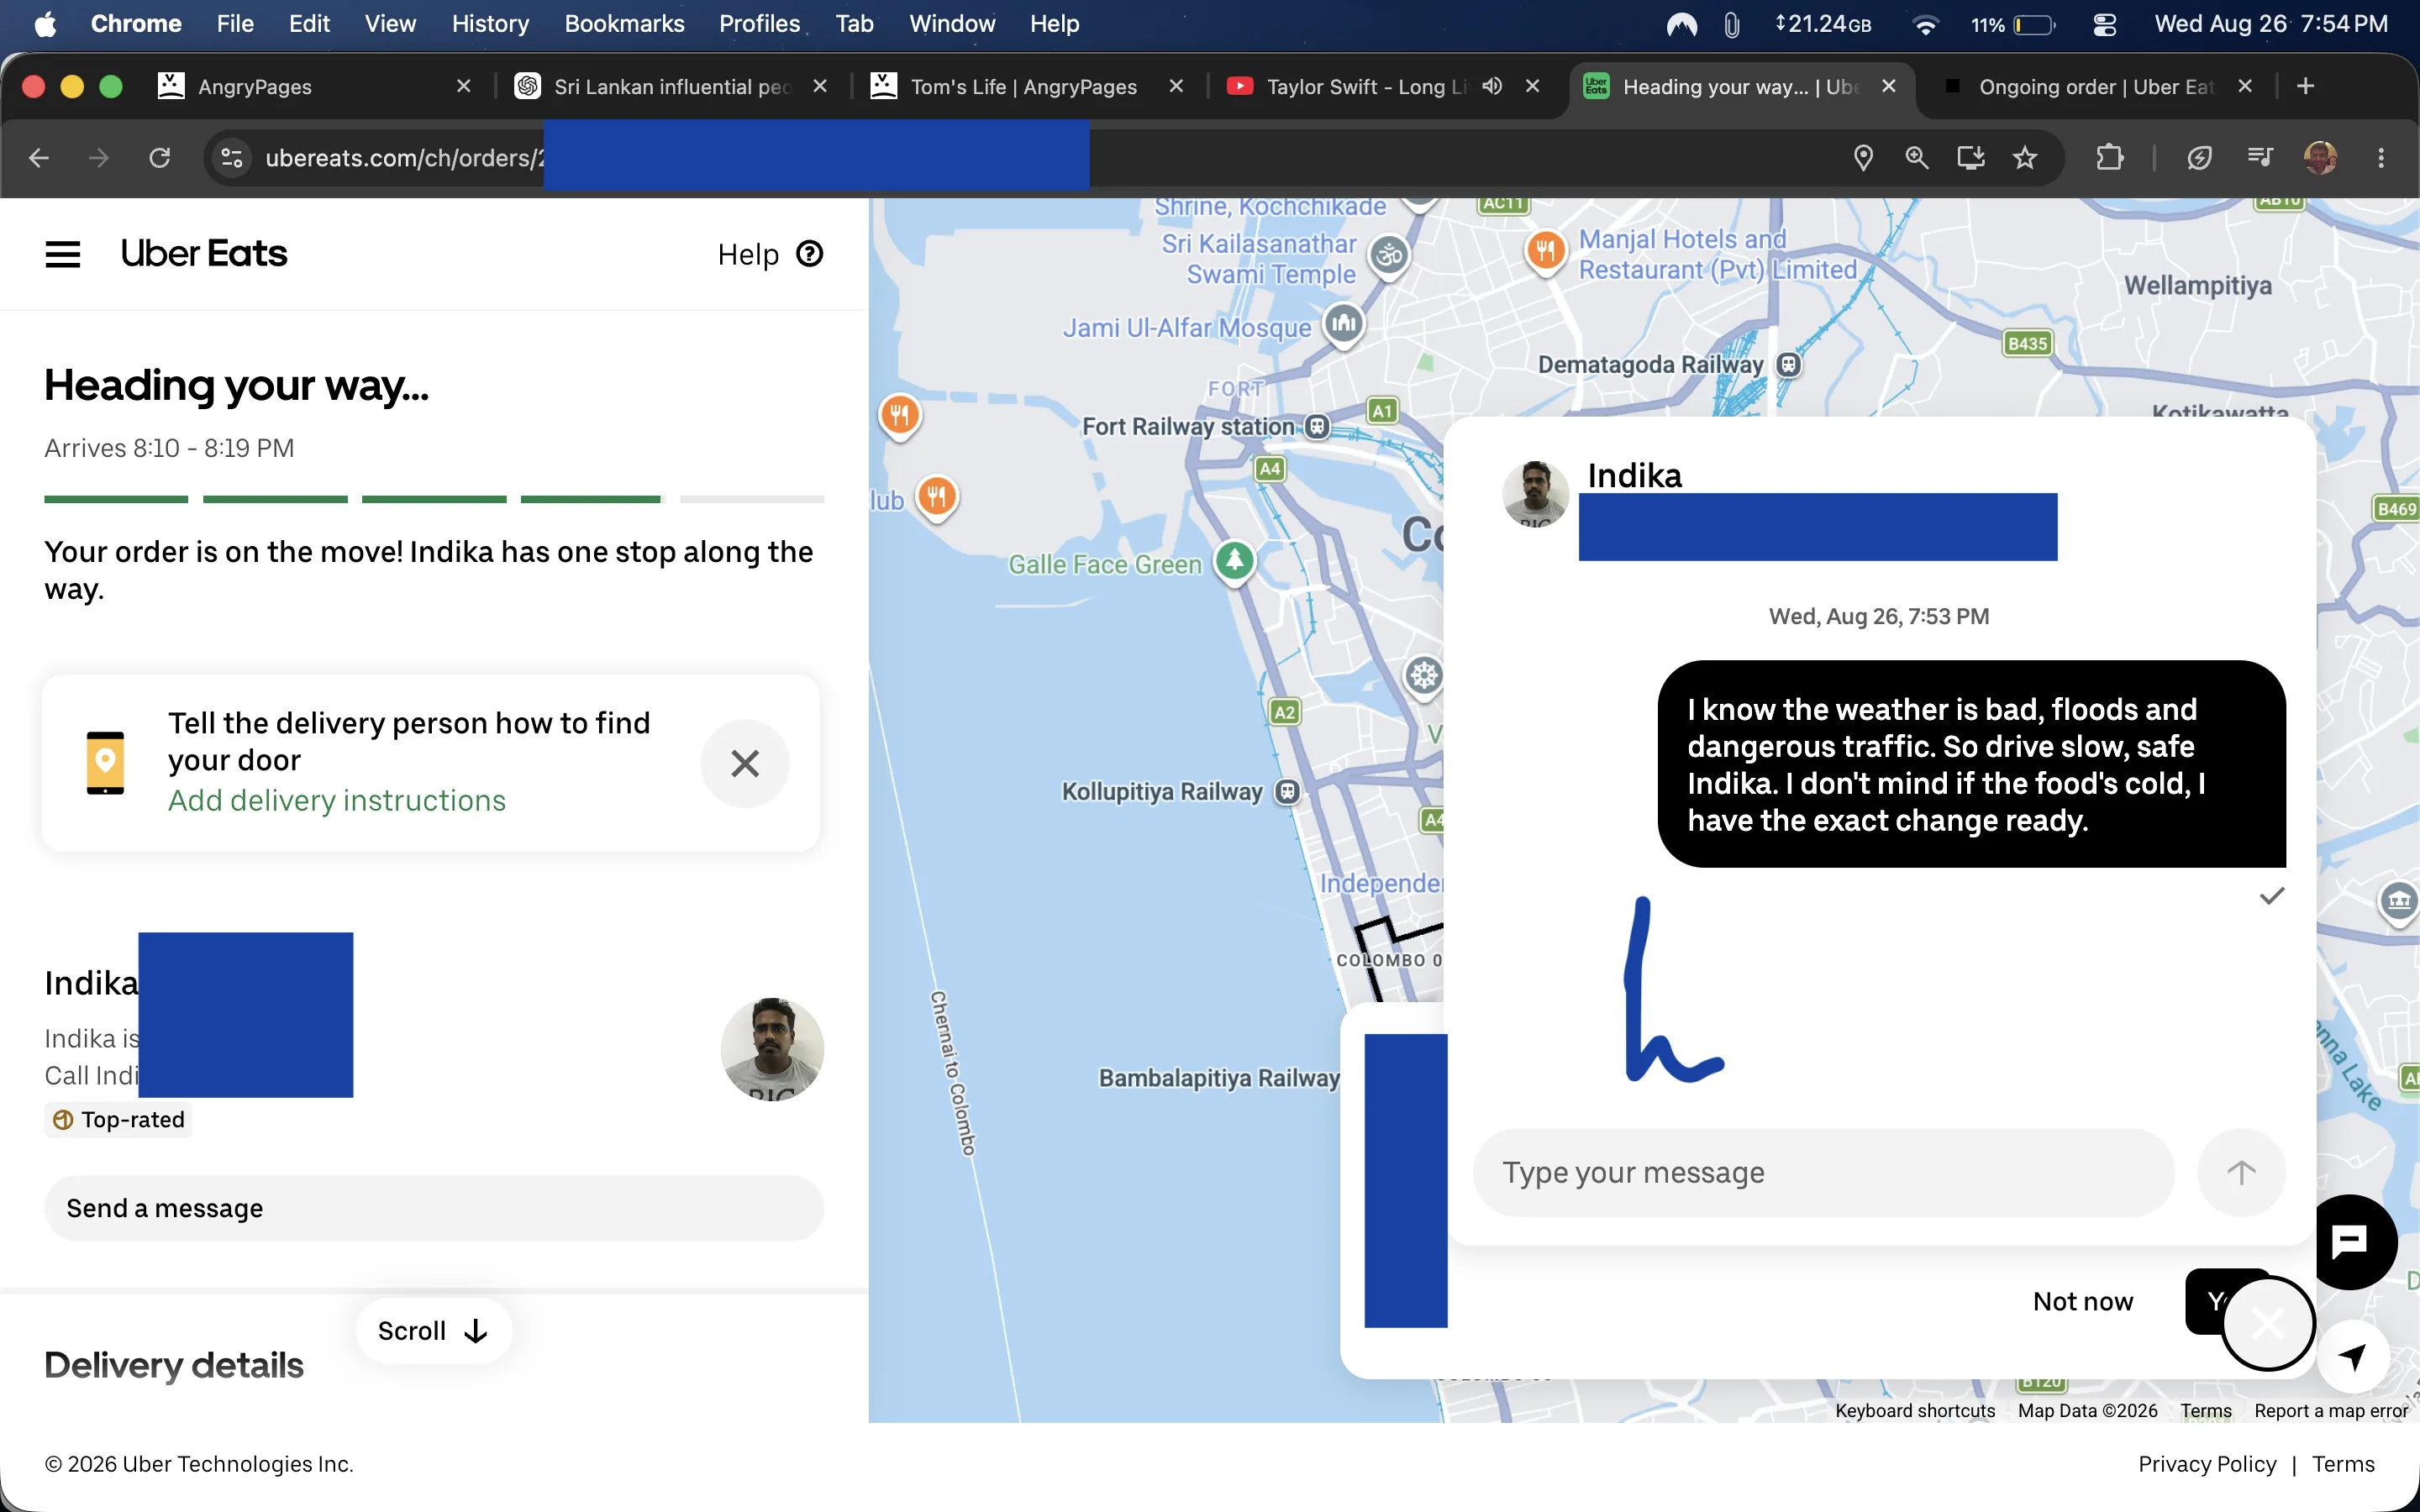Click the Manjal Hotels restaurant map marker
Image resolution: width=2420 pixels, height=1512 pixels.
(x=1545, y=251)
